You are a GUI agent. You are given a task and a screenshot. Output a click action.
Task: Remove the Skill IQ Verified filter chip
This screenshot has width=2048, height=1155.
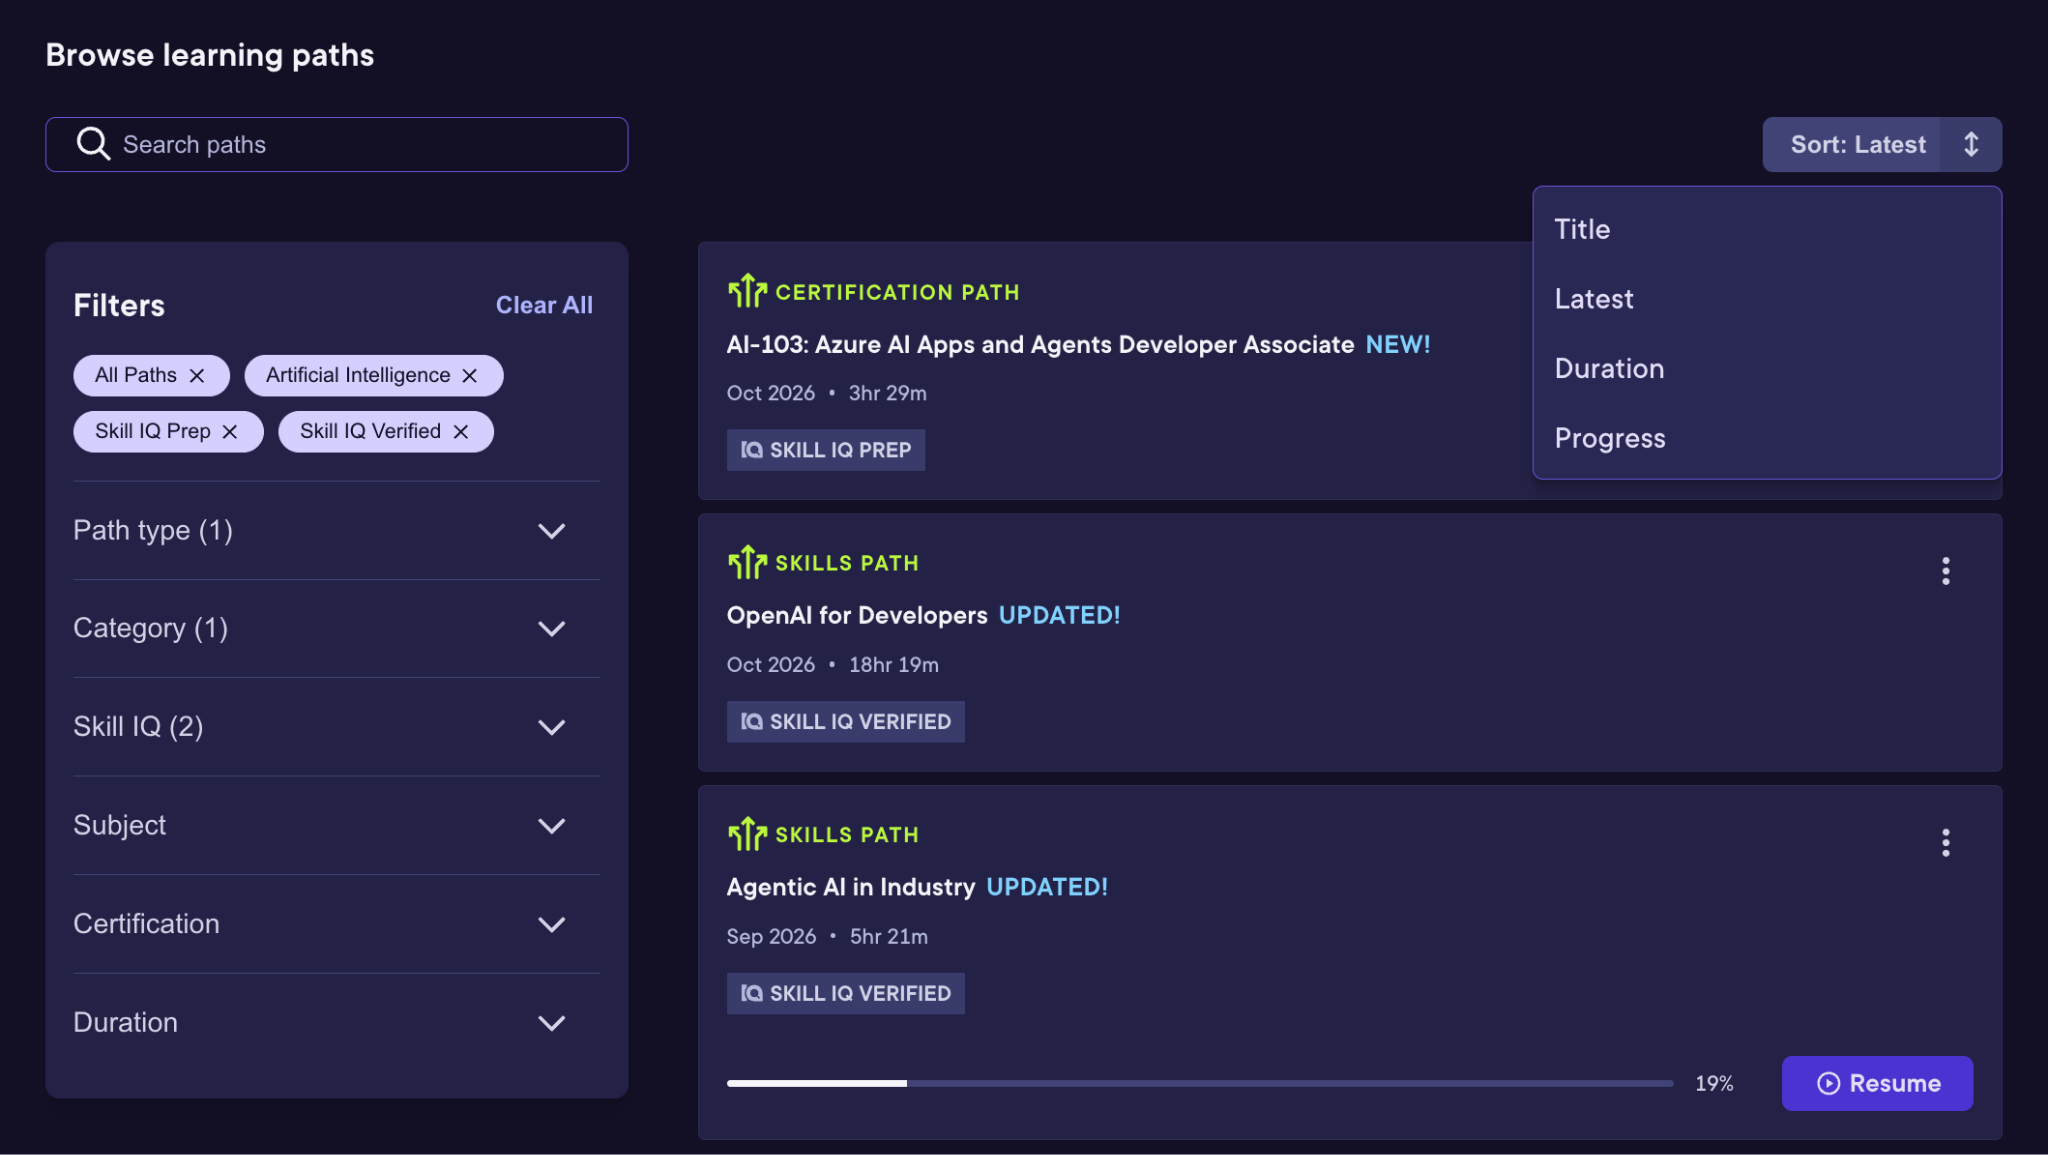pyautogui.click(x=461, y=432)
